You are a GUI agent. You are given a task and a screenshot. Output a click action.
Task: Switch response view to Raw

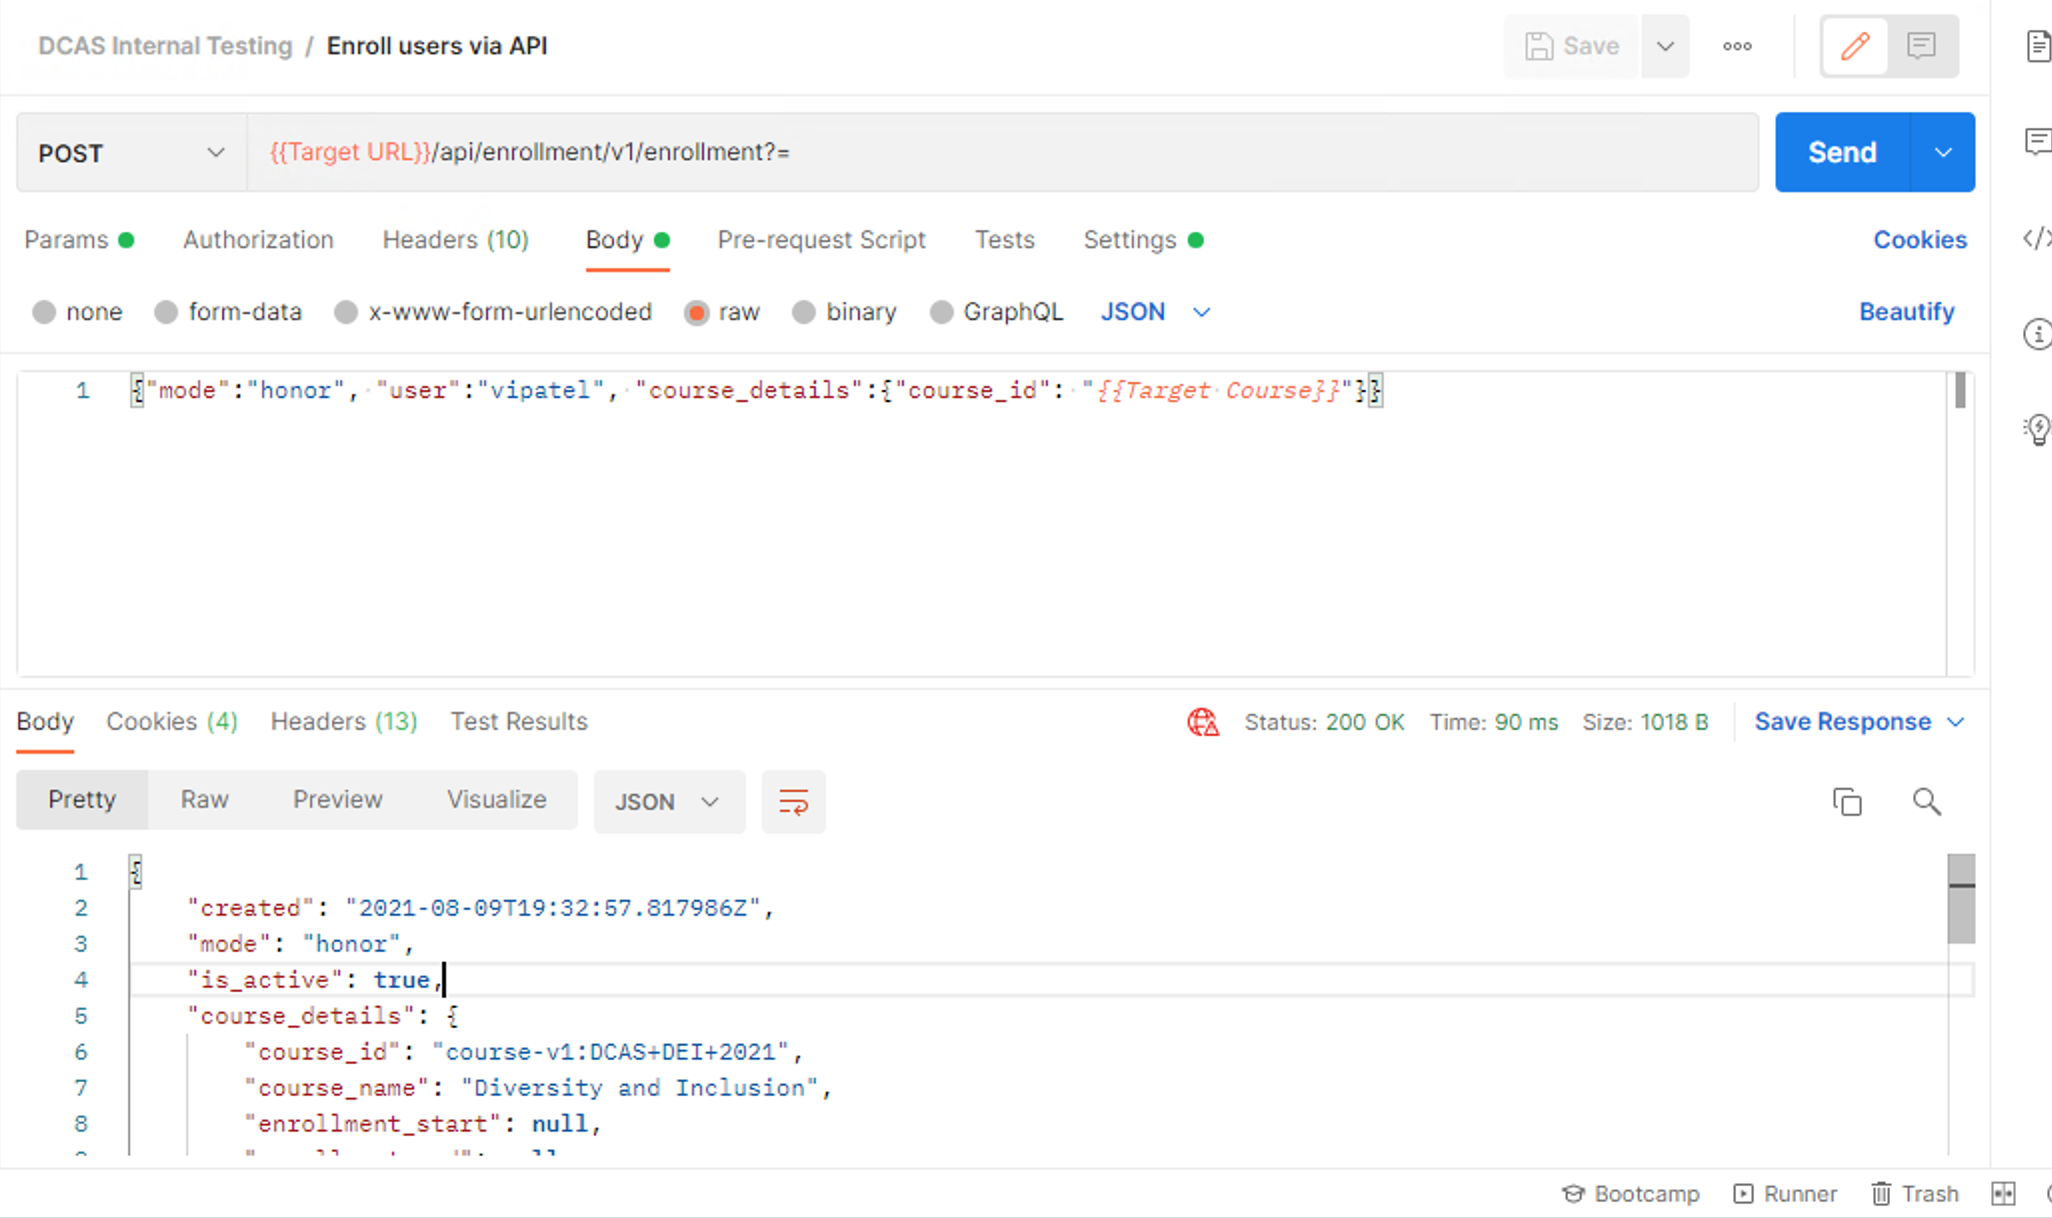[205, 800]
